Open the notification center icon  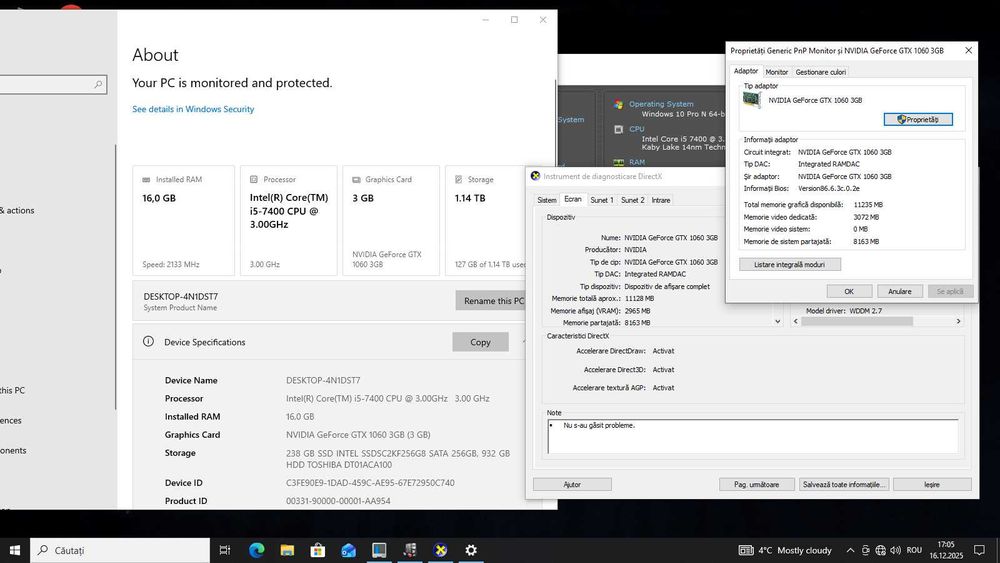pyautogui.click(x=979, y=550)
